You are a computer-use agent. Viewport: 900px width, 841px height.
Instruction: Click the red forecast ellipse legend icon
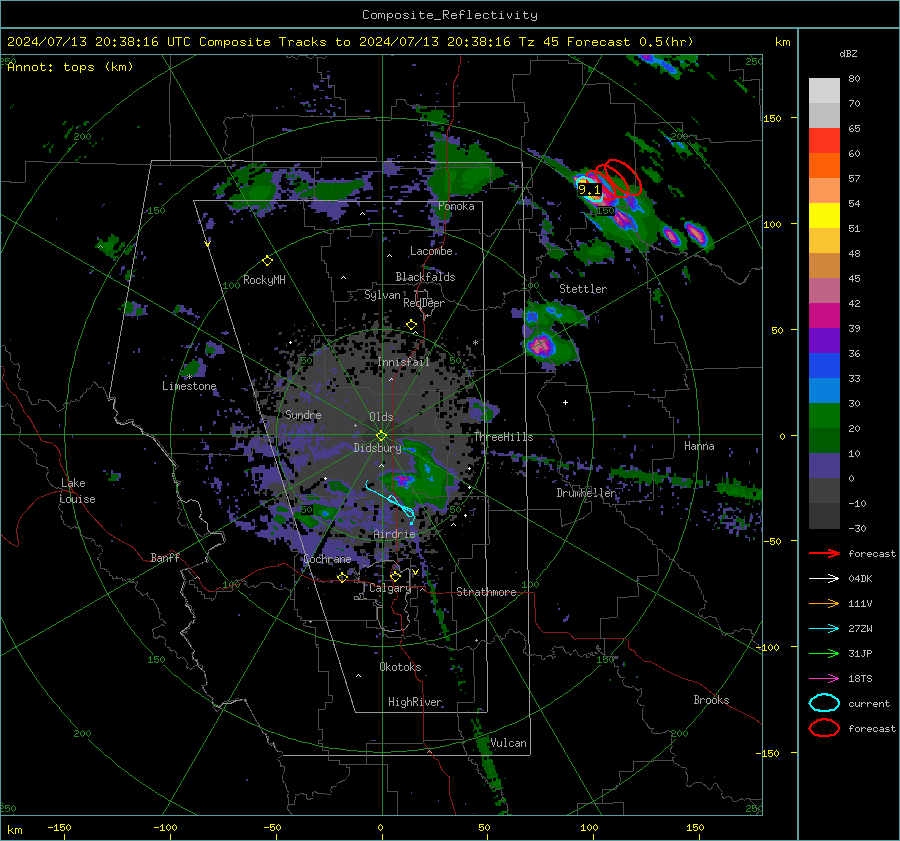tap(824, 728)
